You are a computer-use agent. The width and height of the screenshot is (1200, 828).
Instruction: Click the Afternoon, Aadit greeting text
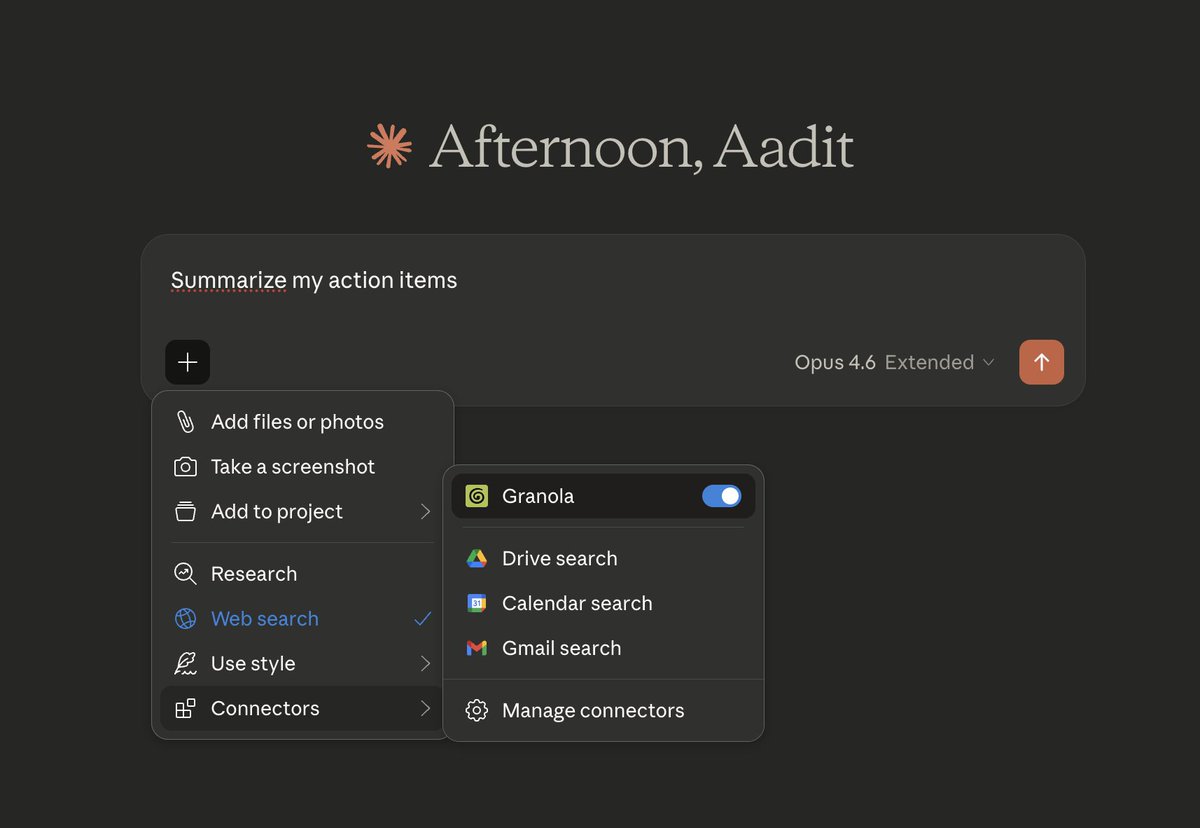click(641, 147)
